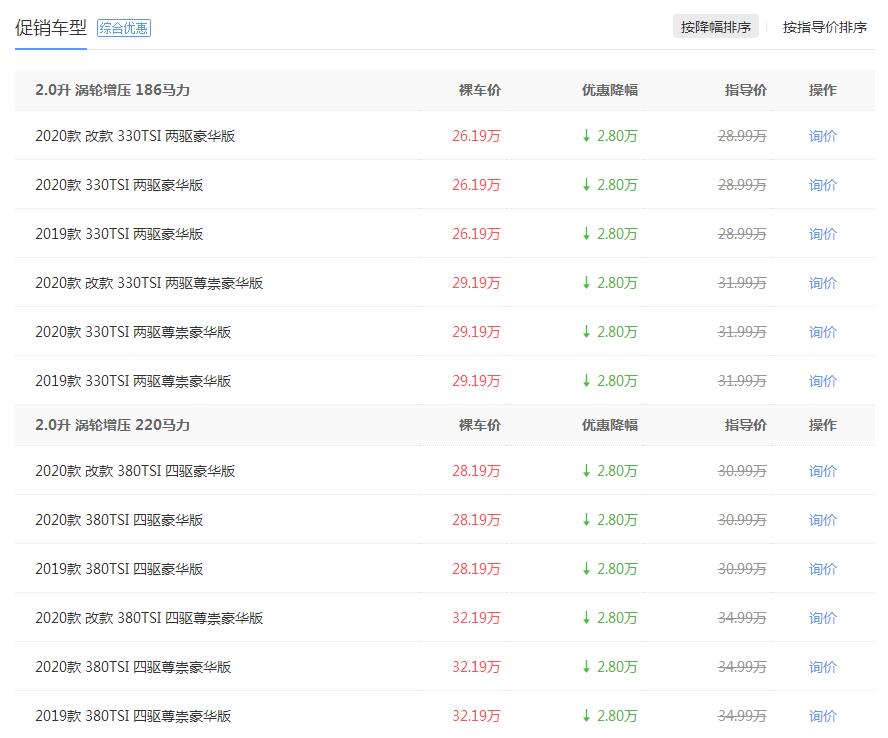Select model name 2019款 330TSI 两驱尊崇豪华版

coord(133,381)
